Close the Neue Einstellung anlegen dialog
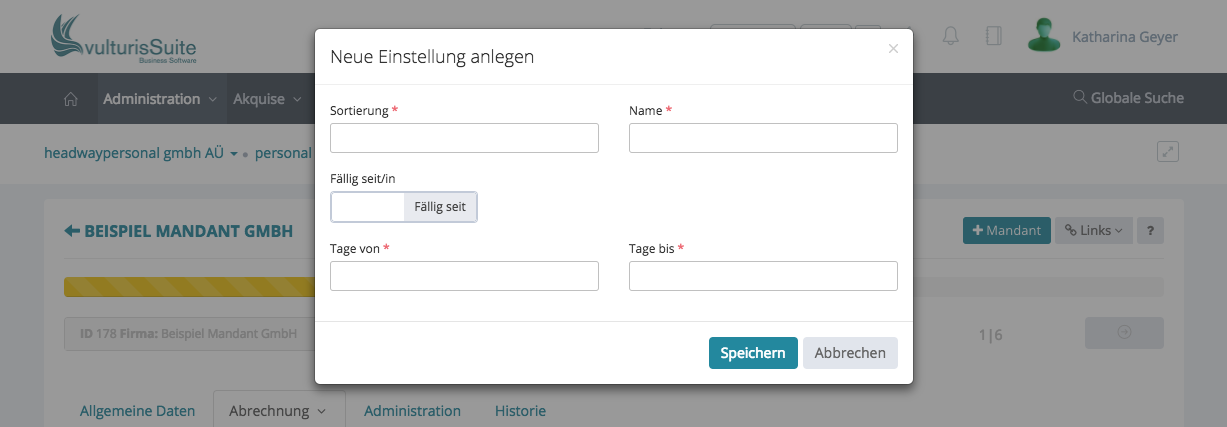Viewport: 1227px width, 427px height. pyautogui.click(x=893, y=48)
